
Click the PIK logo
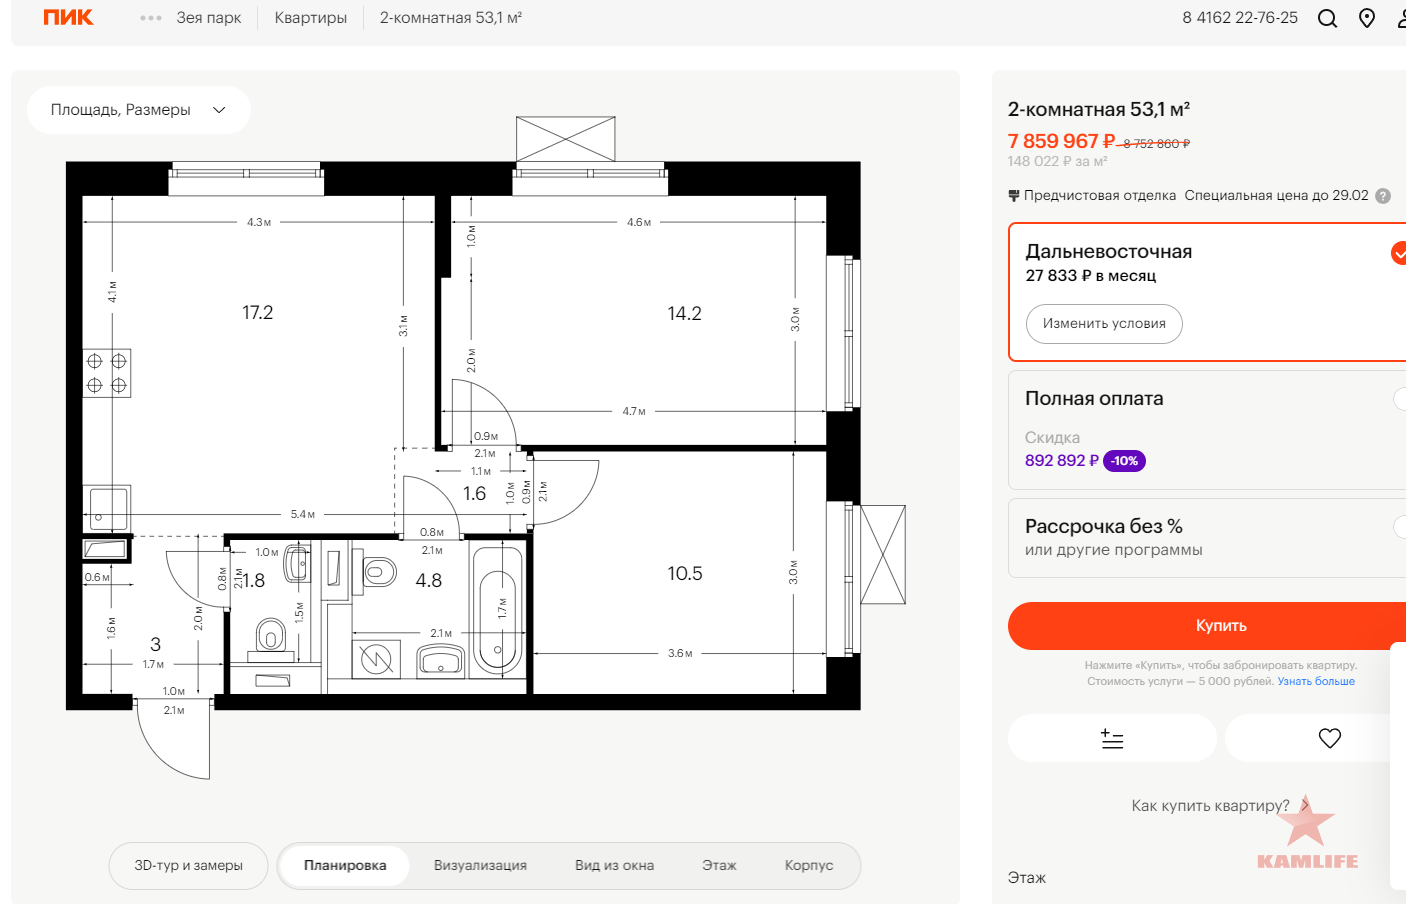click(x=68, y=17)
